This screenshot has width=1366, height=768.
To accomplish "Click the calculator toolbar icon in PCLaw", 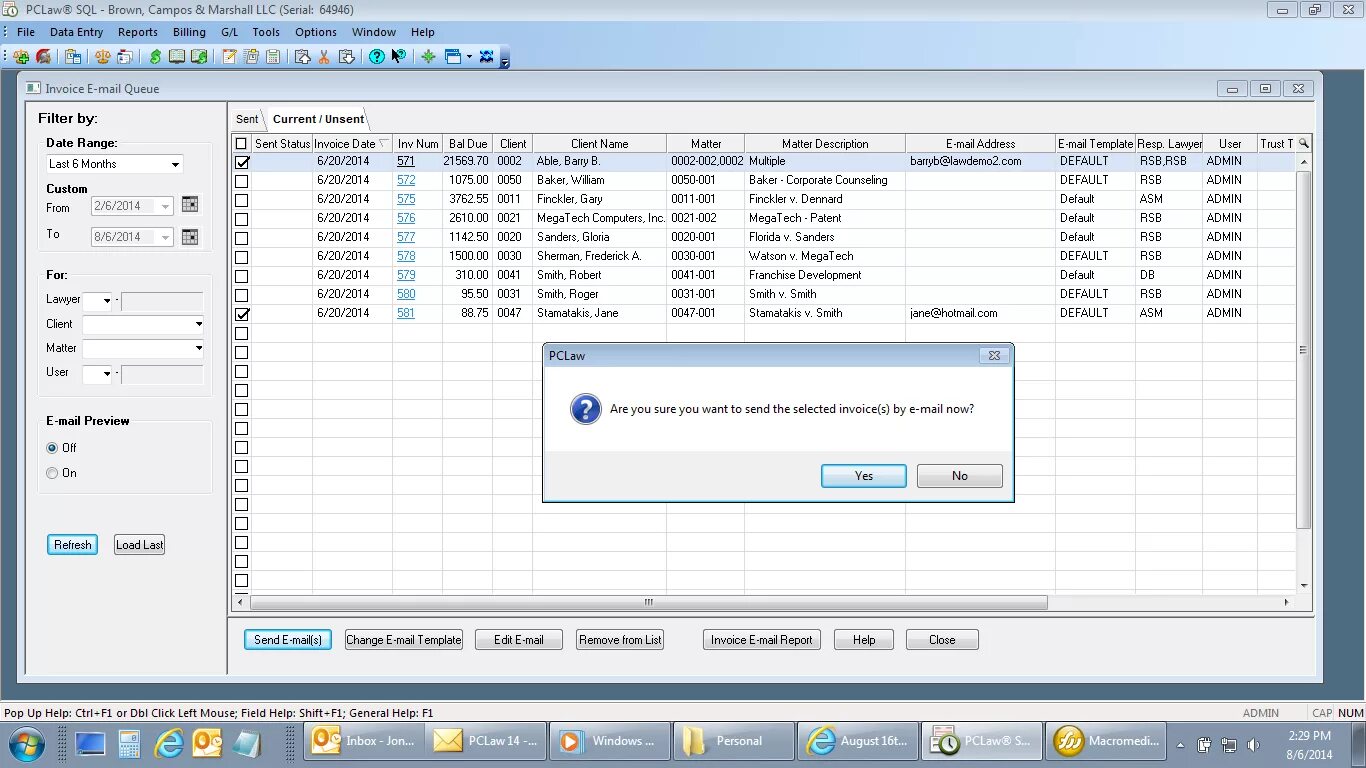I will coord(273,57).
